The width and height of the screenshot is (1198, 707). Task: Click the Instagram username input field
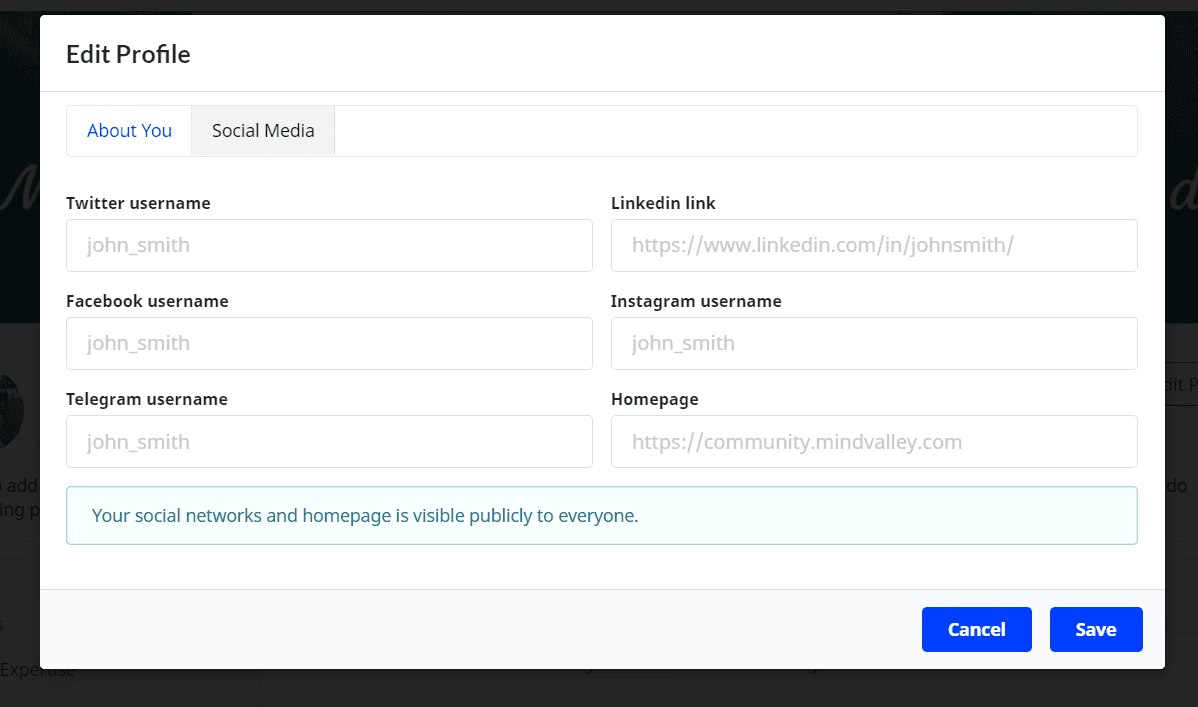[874, 343]
